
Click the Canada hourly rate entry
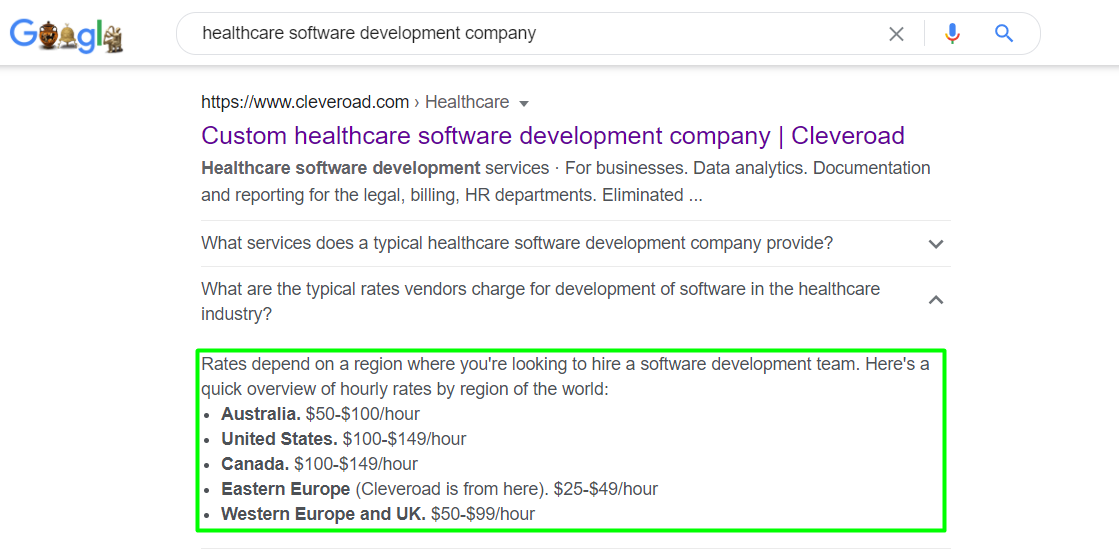pos(319,464)
